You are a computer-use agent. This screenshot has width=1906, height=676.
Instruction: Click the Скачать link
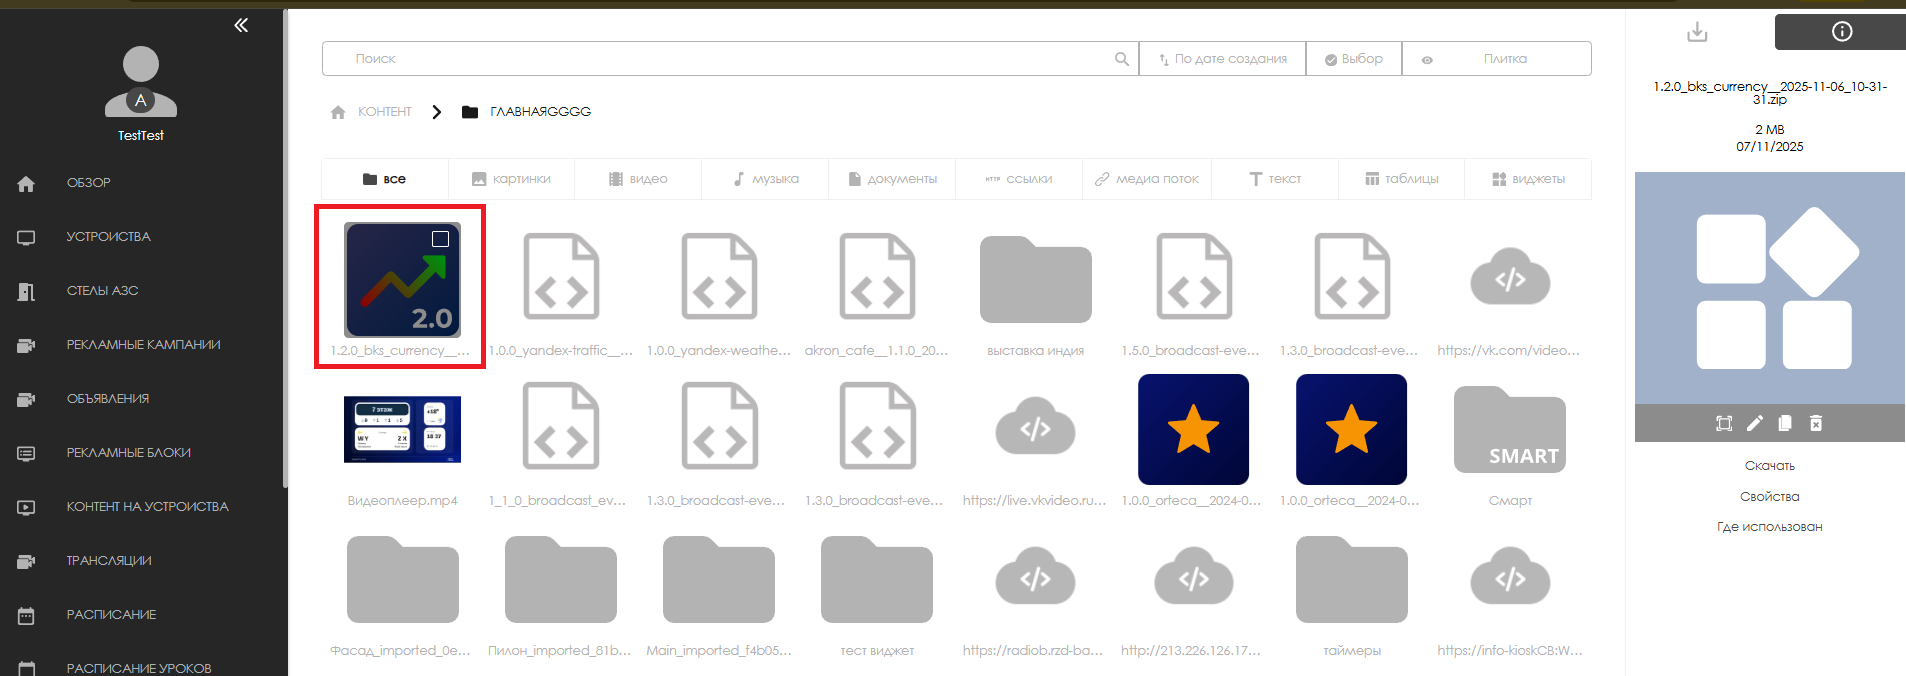pos(1769,466)
